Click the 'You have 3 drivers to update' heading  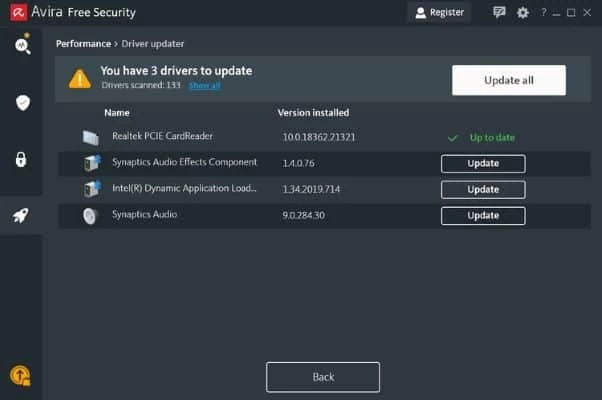point(176,71)
